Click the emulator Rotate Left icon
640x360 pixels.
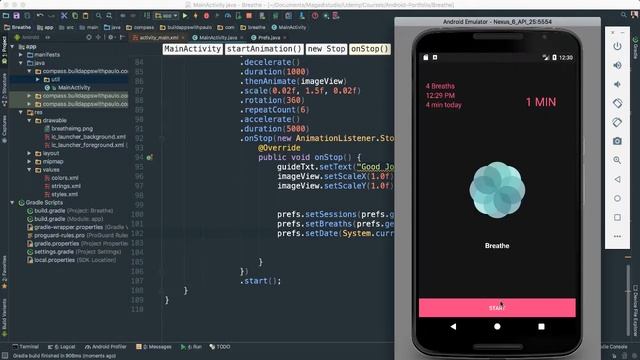pyautogui.click(x=617, y=103)
